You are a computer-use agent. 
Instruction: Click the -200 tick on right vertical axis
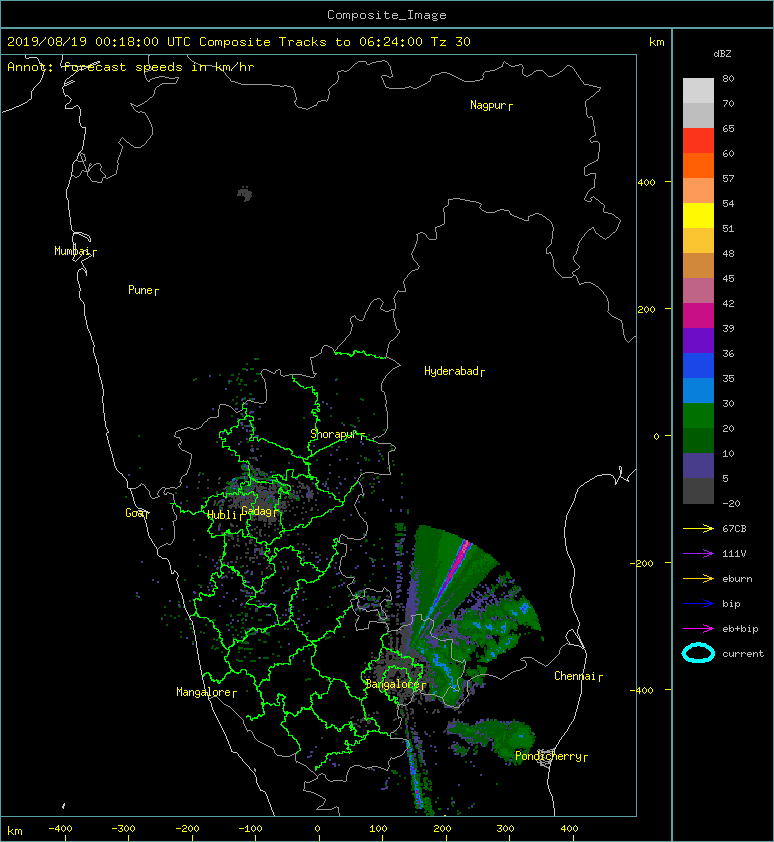pyautogui.click(x=643, y=563)
